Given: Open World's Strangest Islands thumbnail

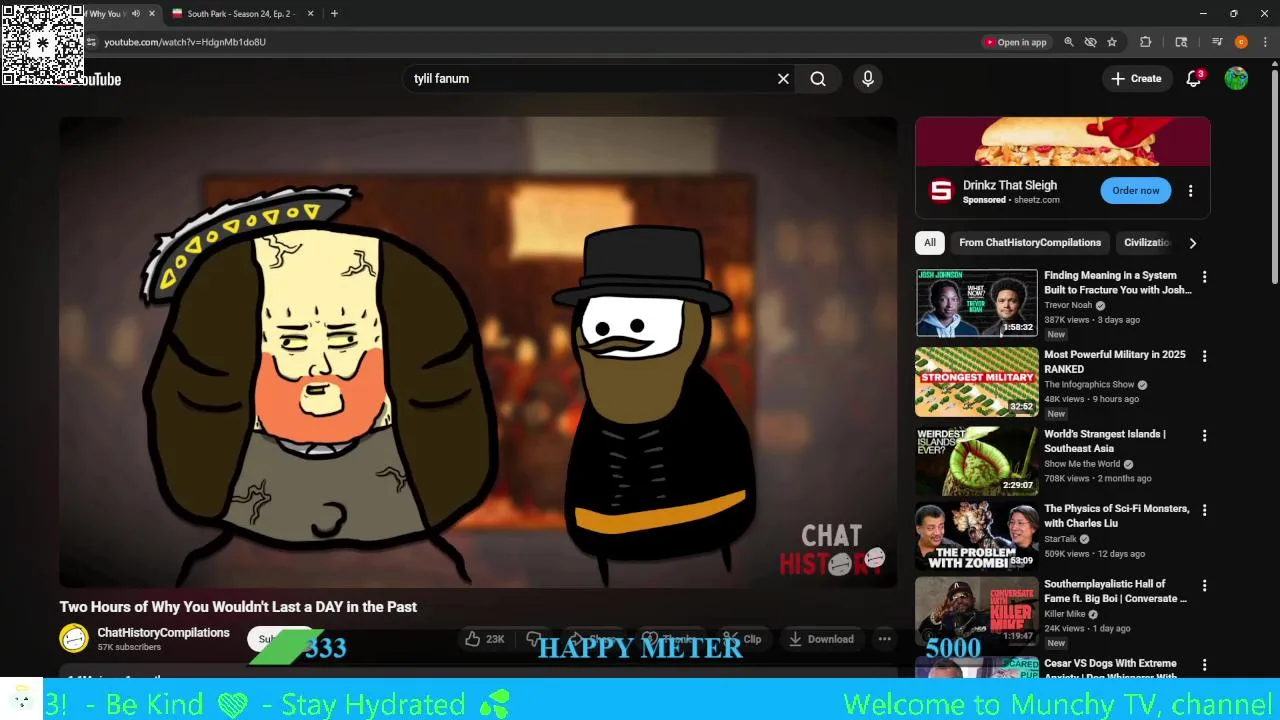Looking at the screenshot, I should [976, 461].
